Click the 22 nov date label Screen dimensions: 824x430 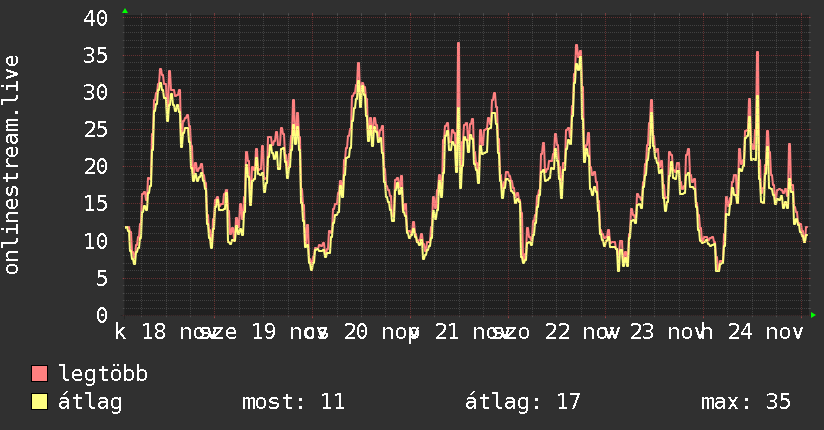point(582,332)
